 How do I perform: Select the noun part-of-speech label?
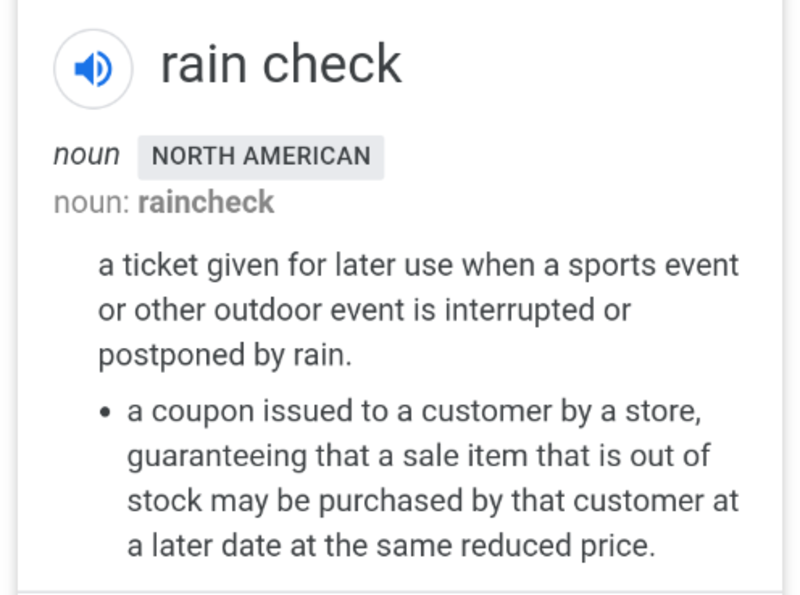(86, 156)
